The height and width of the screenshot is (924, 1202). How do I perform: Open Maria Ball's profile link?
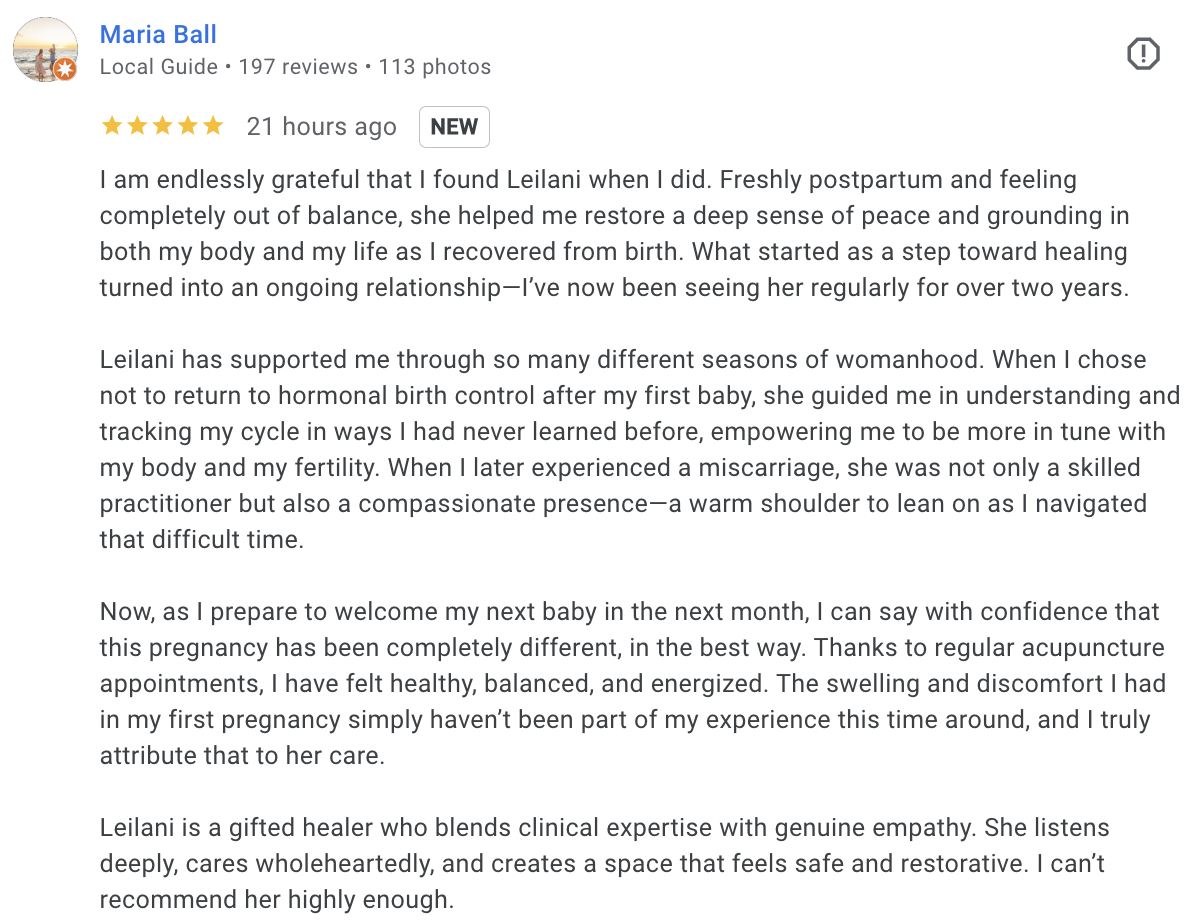158,34
